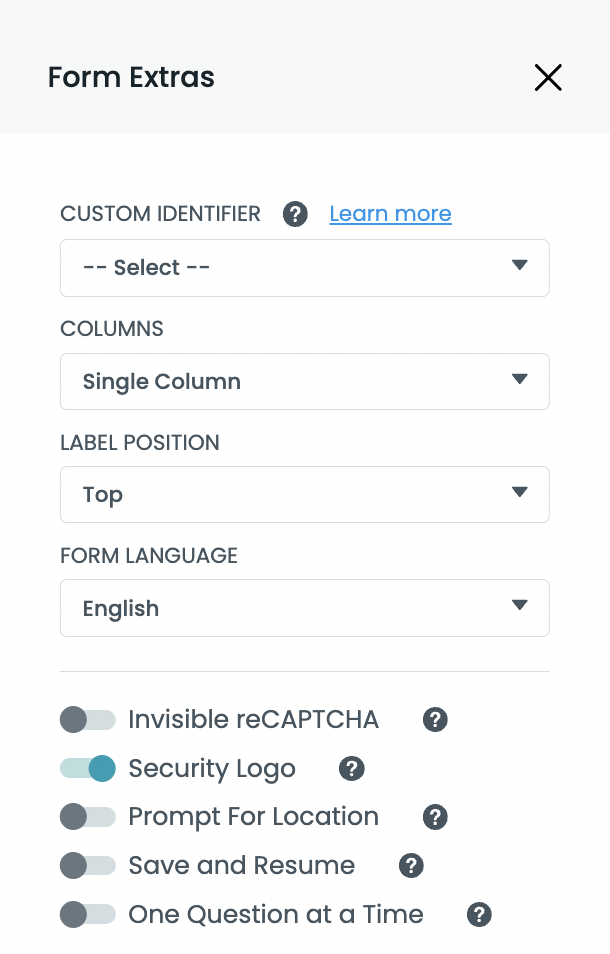Click the Form Extras panel title
This screenshot has height=954, width=610.
click(131, 77)
